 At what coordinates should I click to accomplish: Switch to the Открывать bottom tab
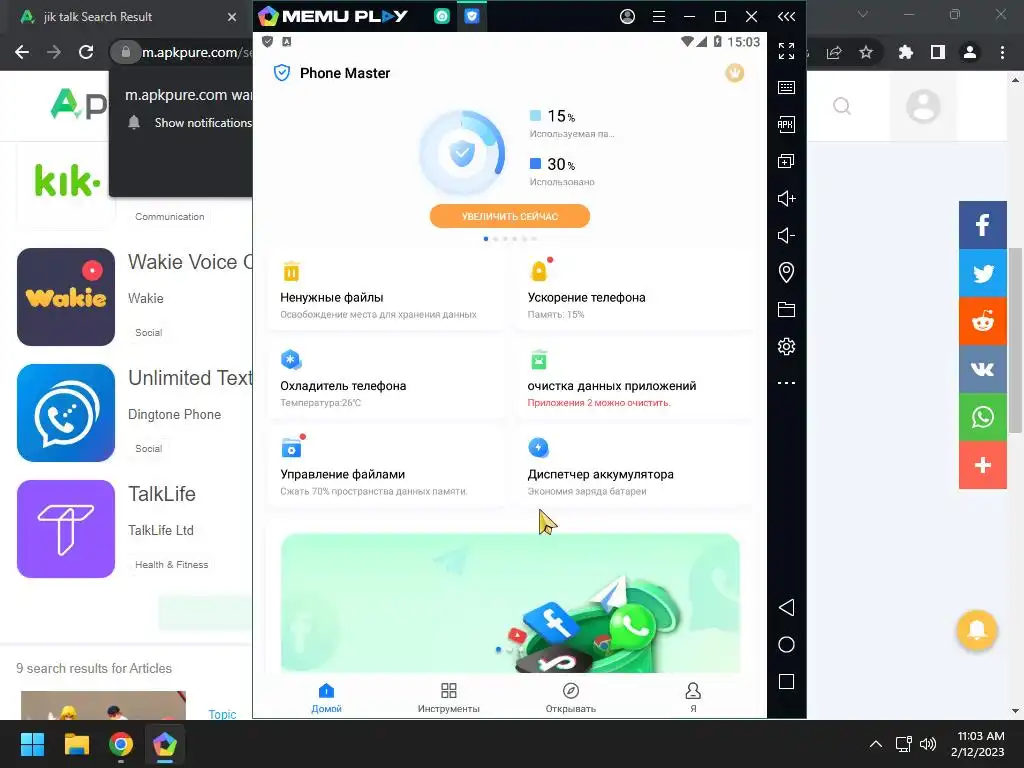(x=571, y=697)
